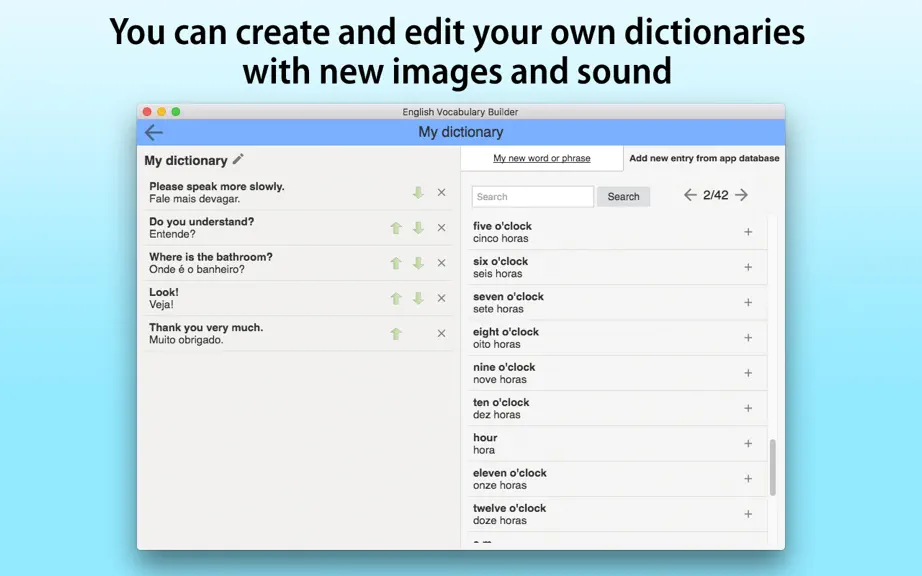Add "nine o'clock" with plus icon
This screenshot has width=922, height=576.
[x=748, y=373]
